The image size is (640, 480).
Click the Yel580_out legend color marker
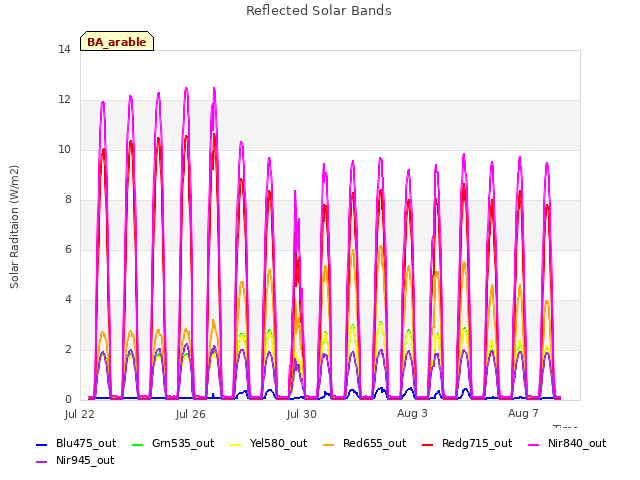pyautogui.click(x=236, y=444)
